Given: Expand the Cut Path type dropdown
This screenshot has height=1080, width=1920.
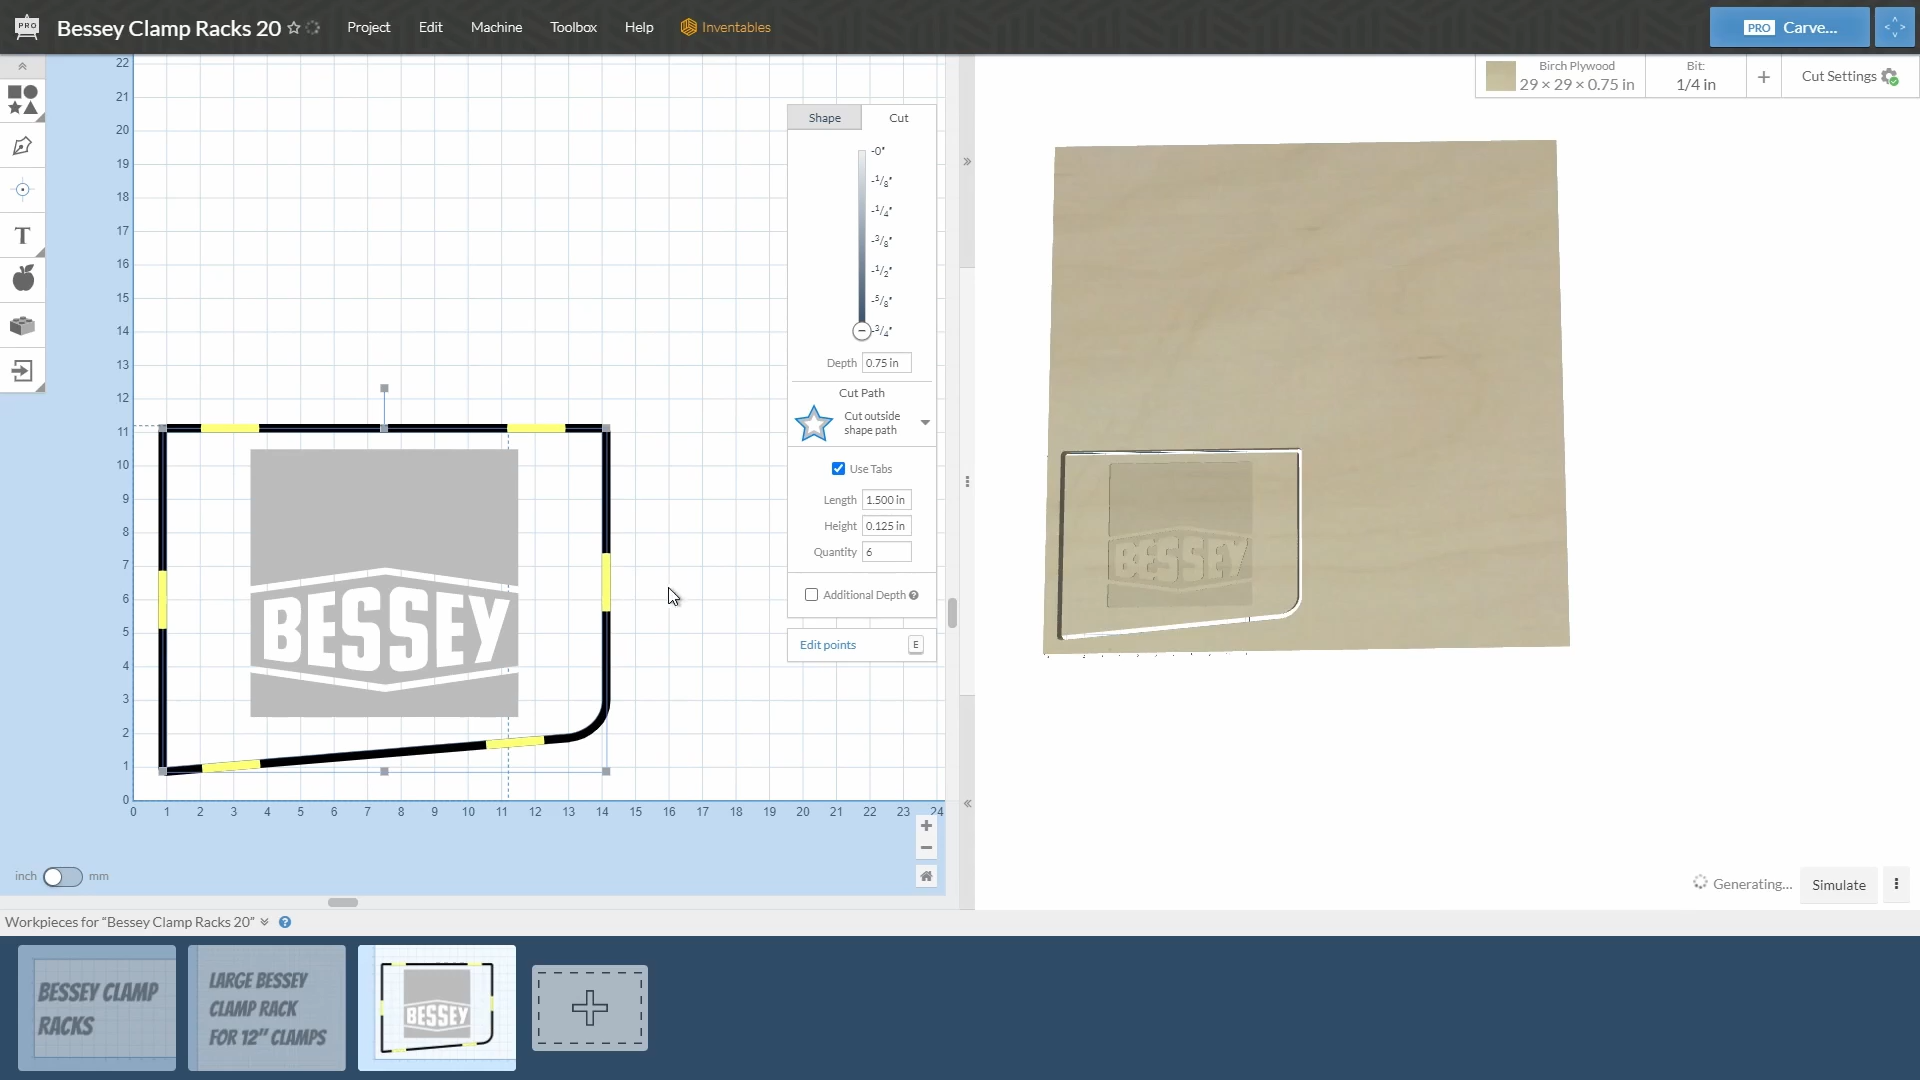Looking at the screenshot, I should coord(925,423).
